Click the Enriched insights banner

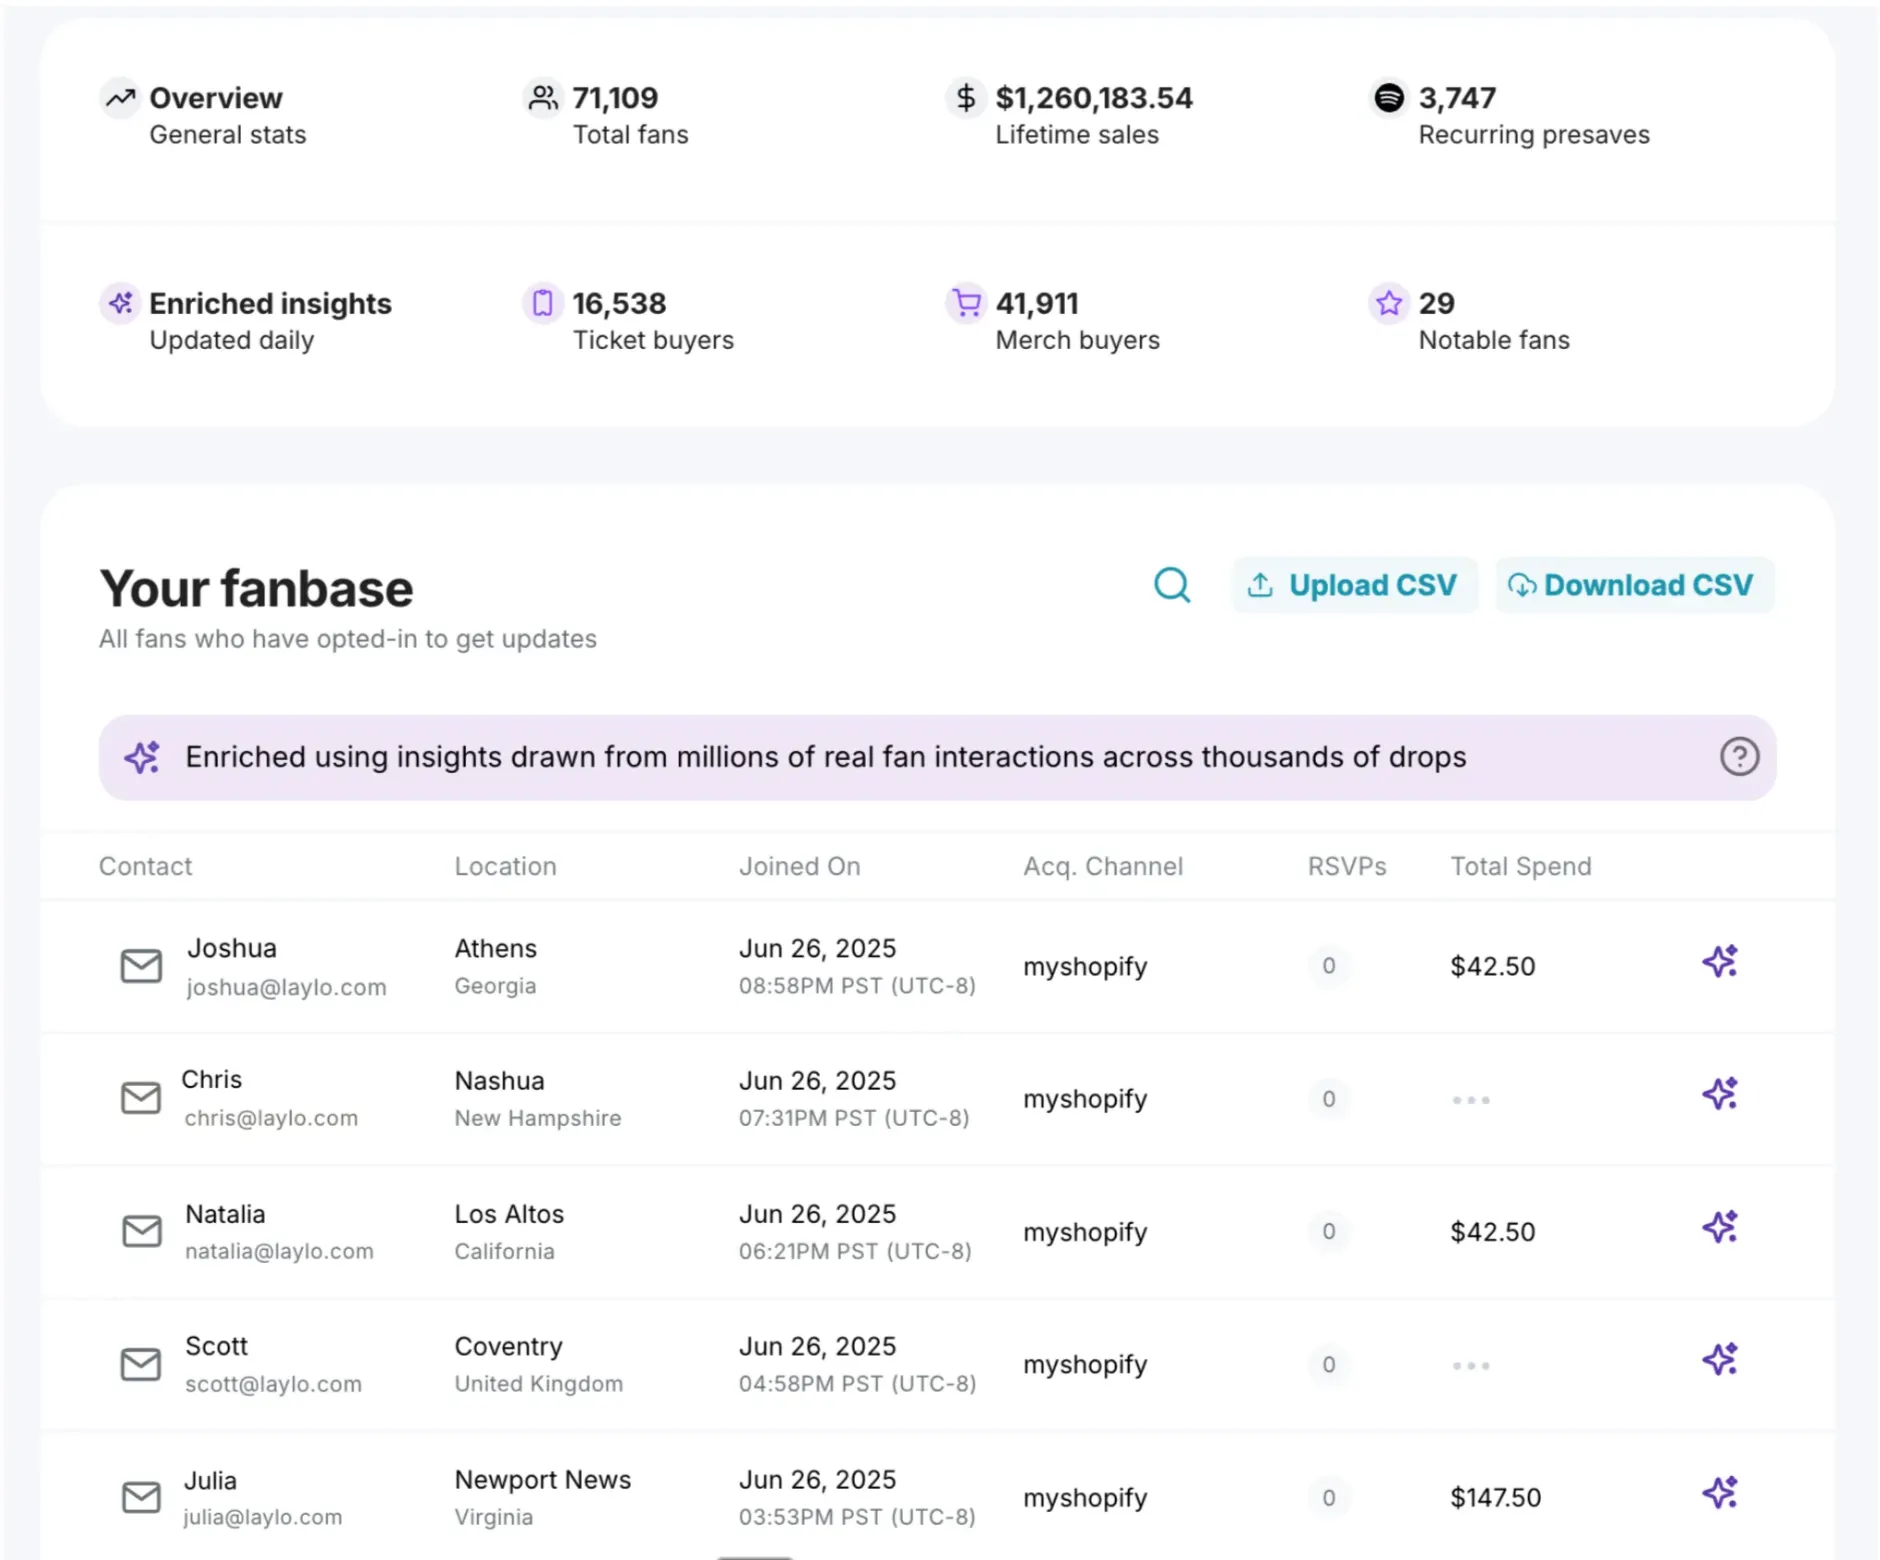[x=825, y=757]
